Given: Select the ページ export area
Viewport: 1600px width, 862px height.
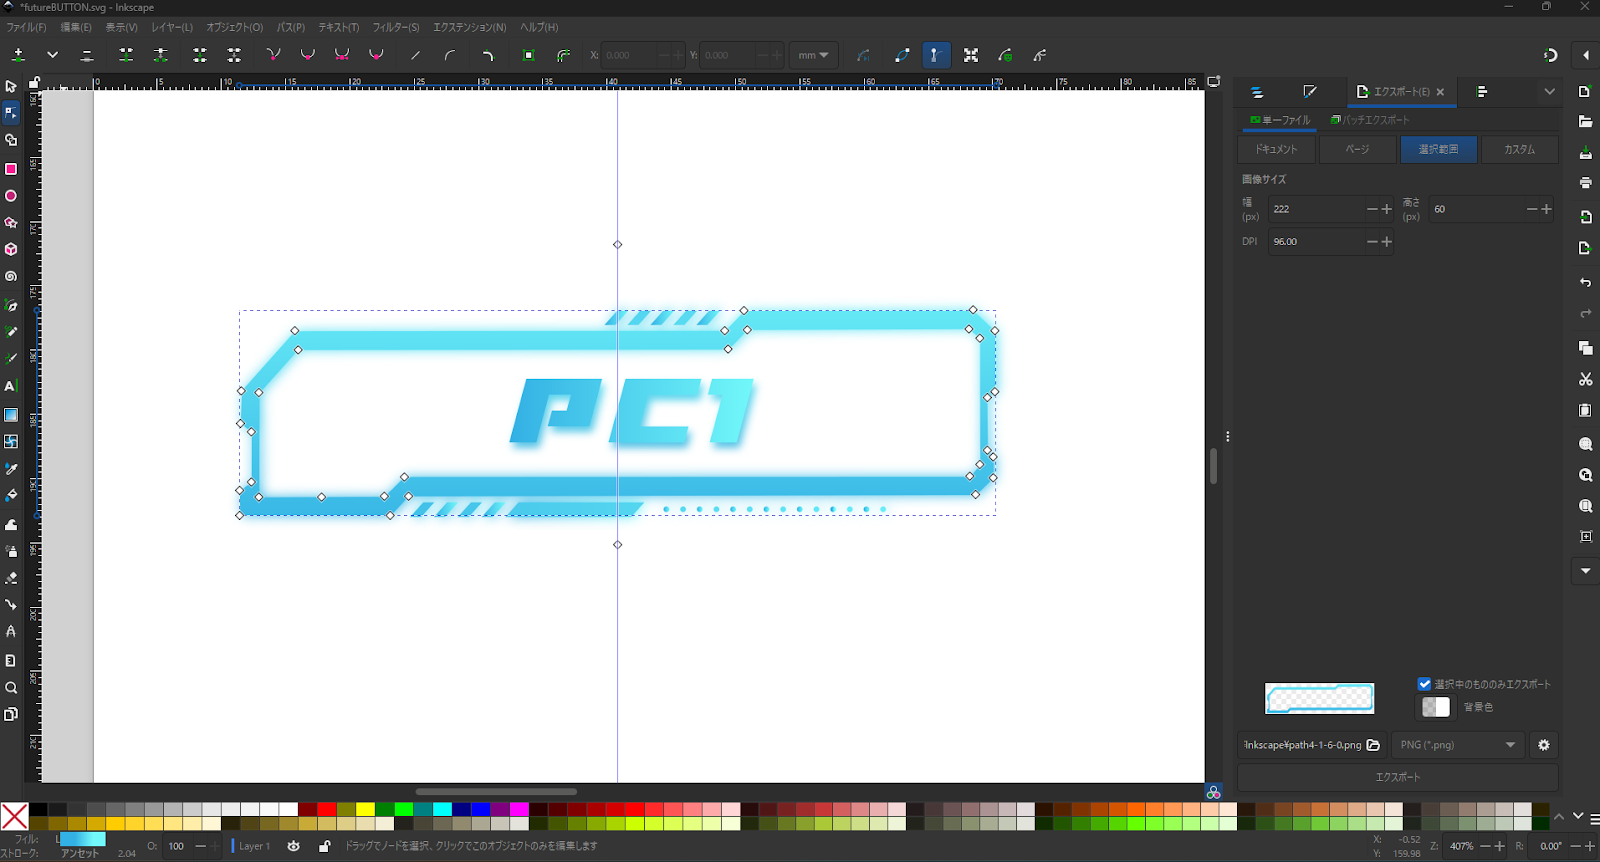Looking at the screenshot, I should coord(1357,149).
